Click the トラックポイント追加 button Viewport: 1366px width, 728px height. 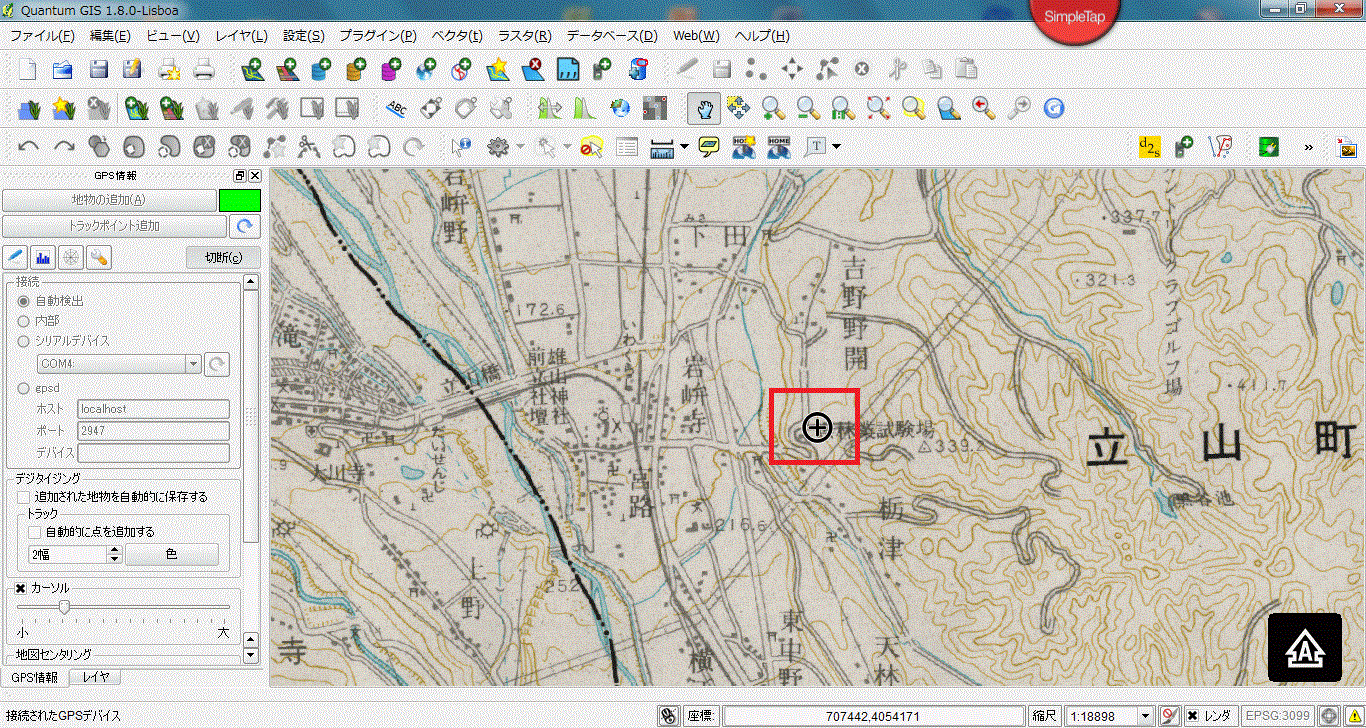coord(115,226)
